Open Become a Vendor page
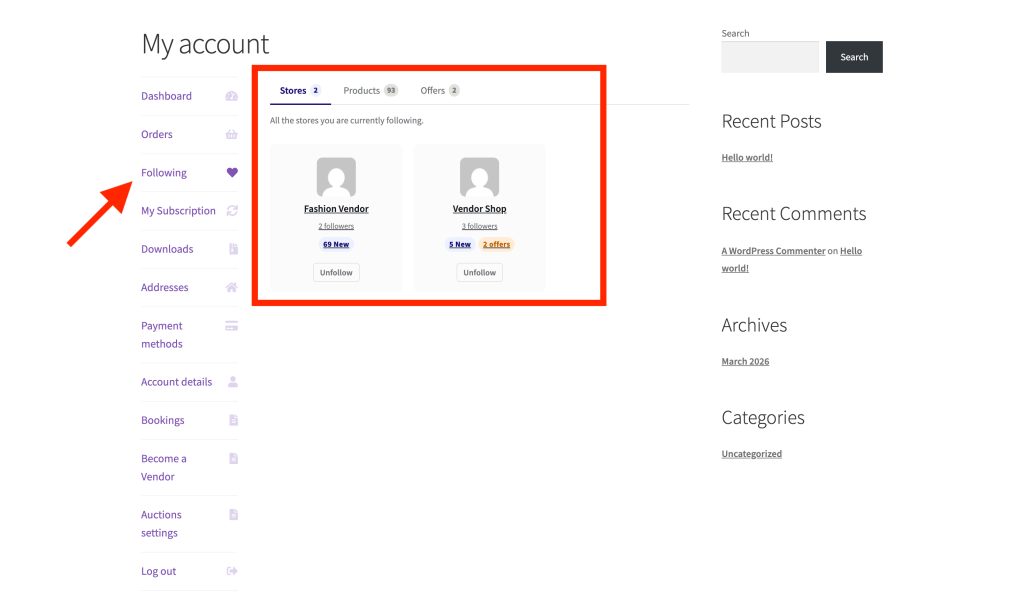1024x616 pixels. pos(164,468)
